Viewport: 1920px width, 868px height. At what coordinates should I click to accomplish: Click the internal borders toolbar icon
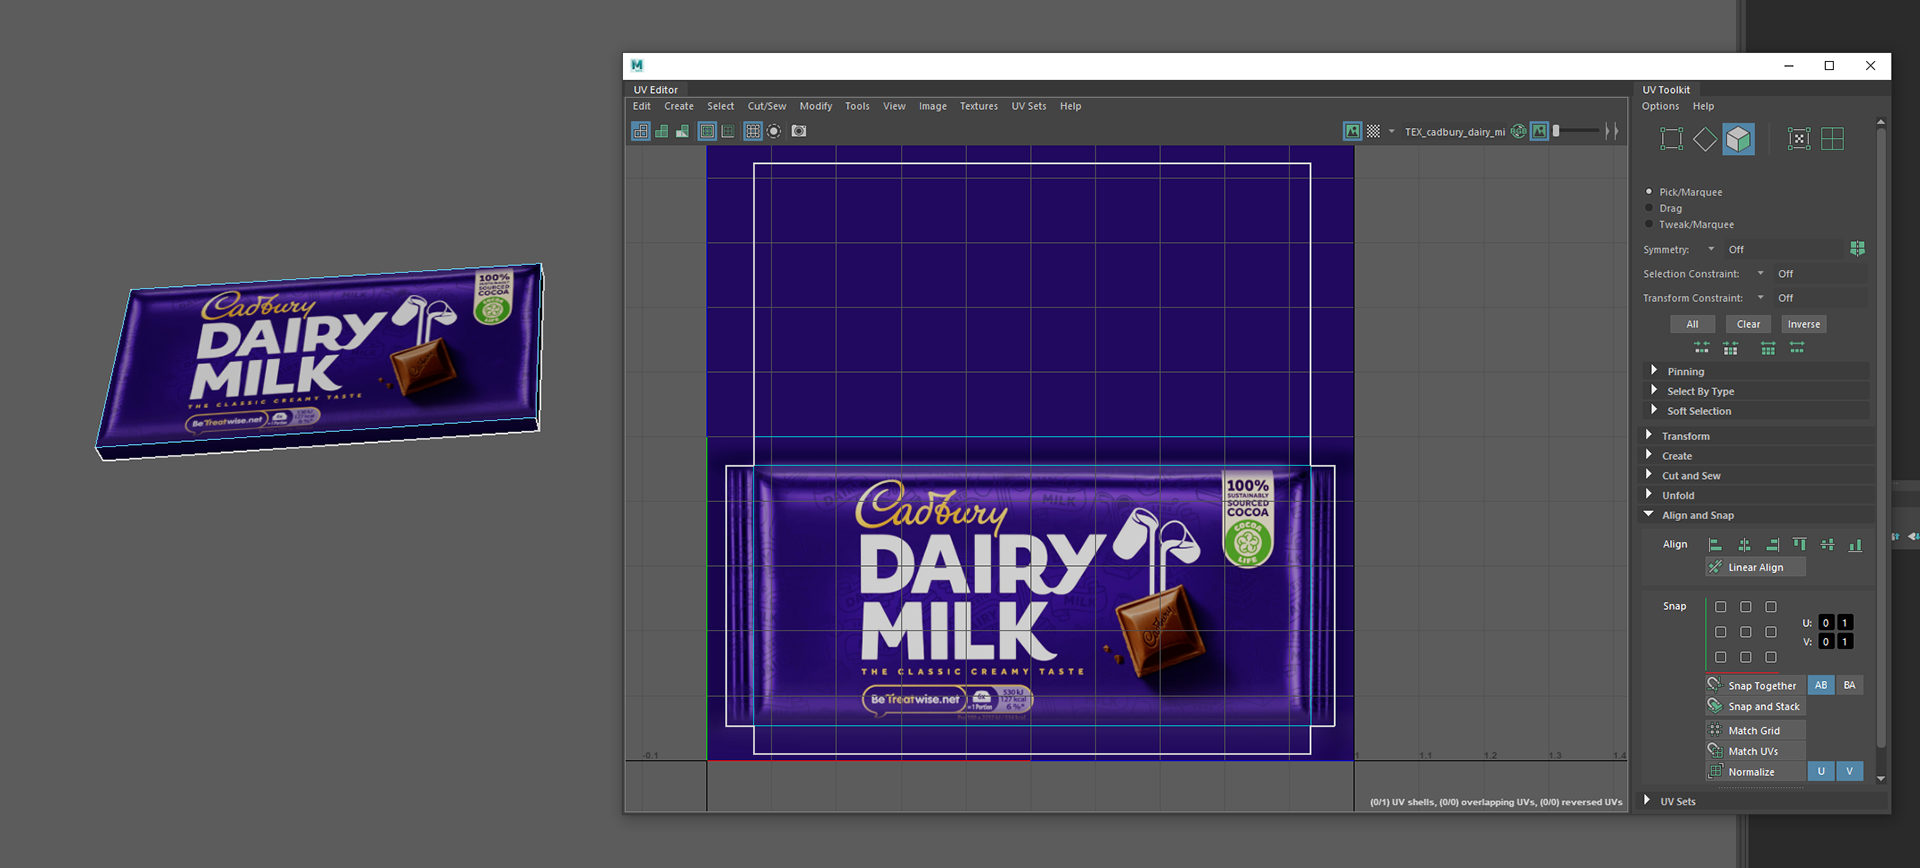tap(728, 131)
